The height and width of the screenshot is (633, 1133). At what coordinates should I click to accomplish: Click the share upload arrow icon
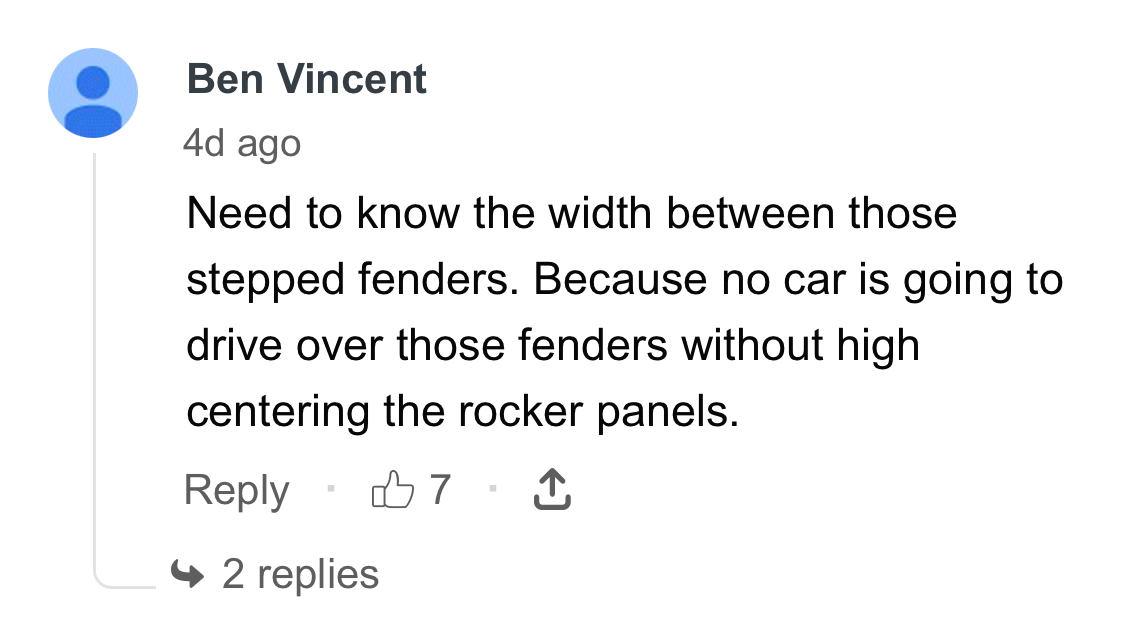click(553, 491)
